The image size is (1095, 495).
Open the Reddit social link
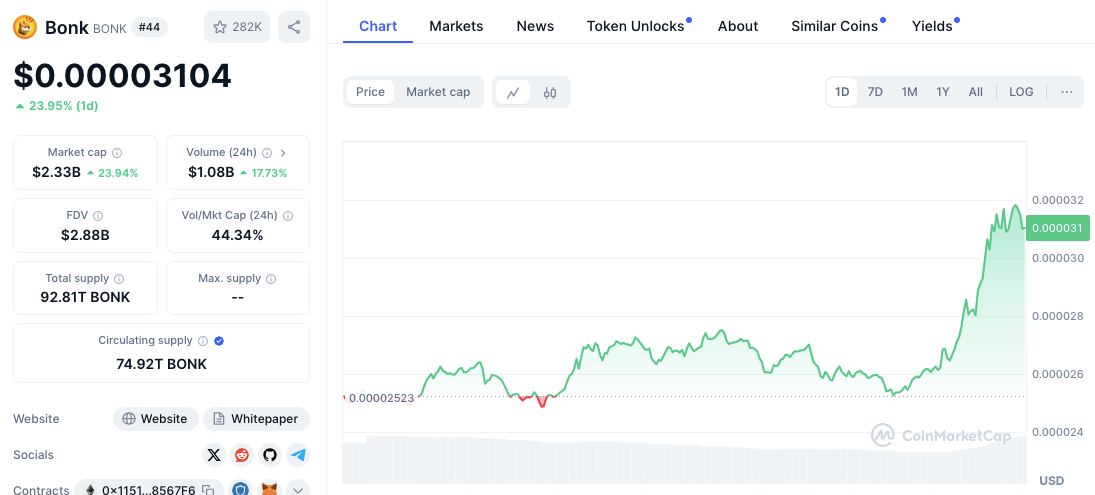coord(242,455)
